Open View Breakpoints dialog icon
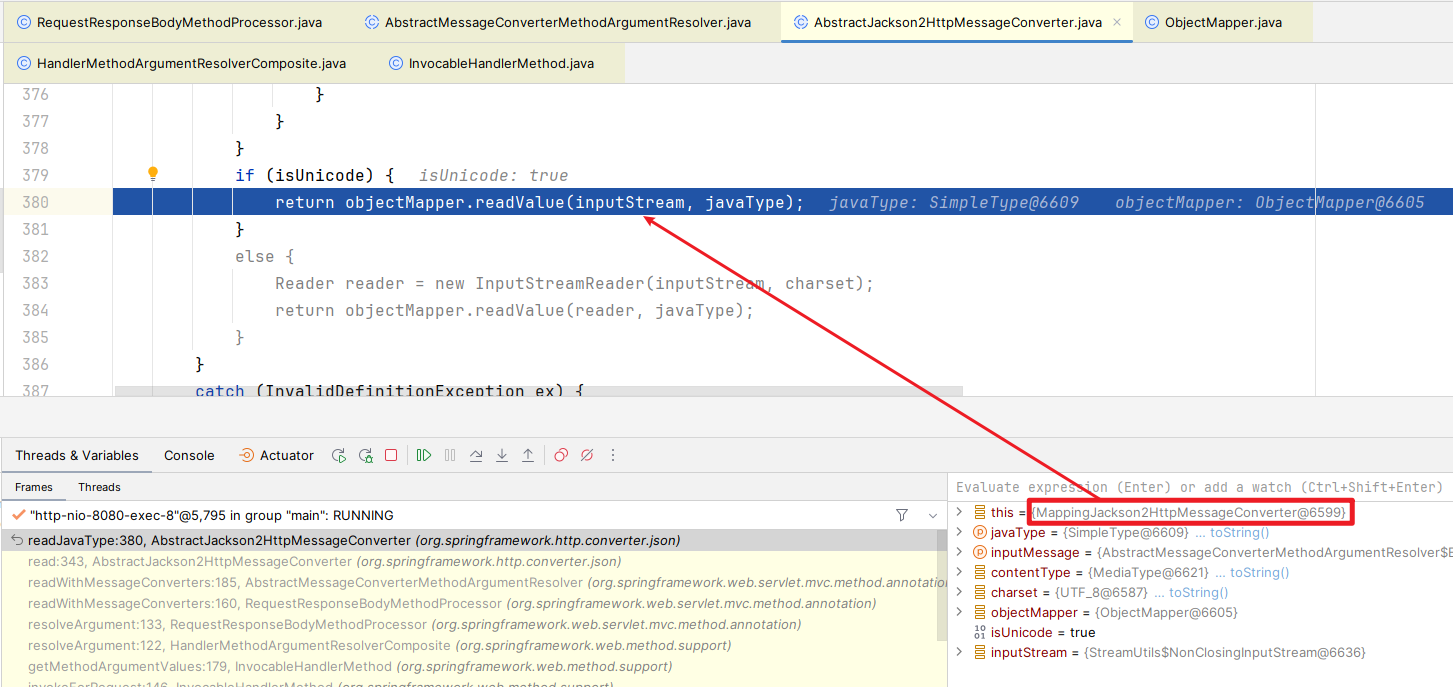Screen dimensions: 1453x687 (x=561, y=455)
